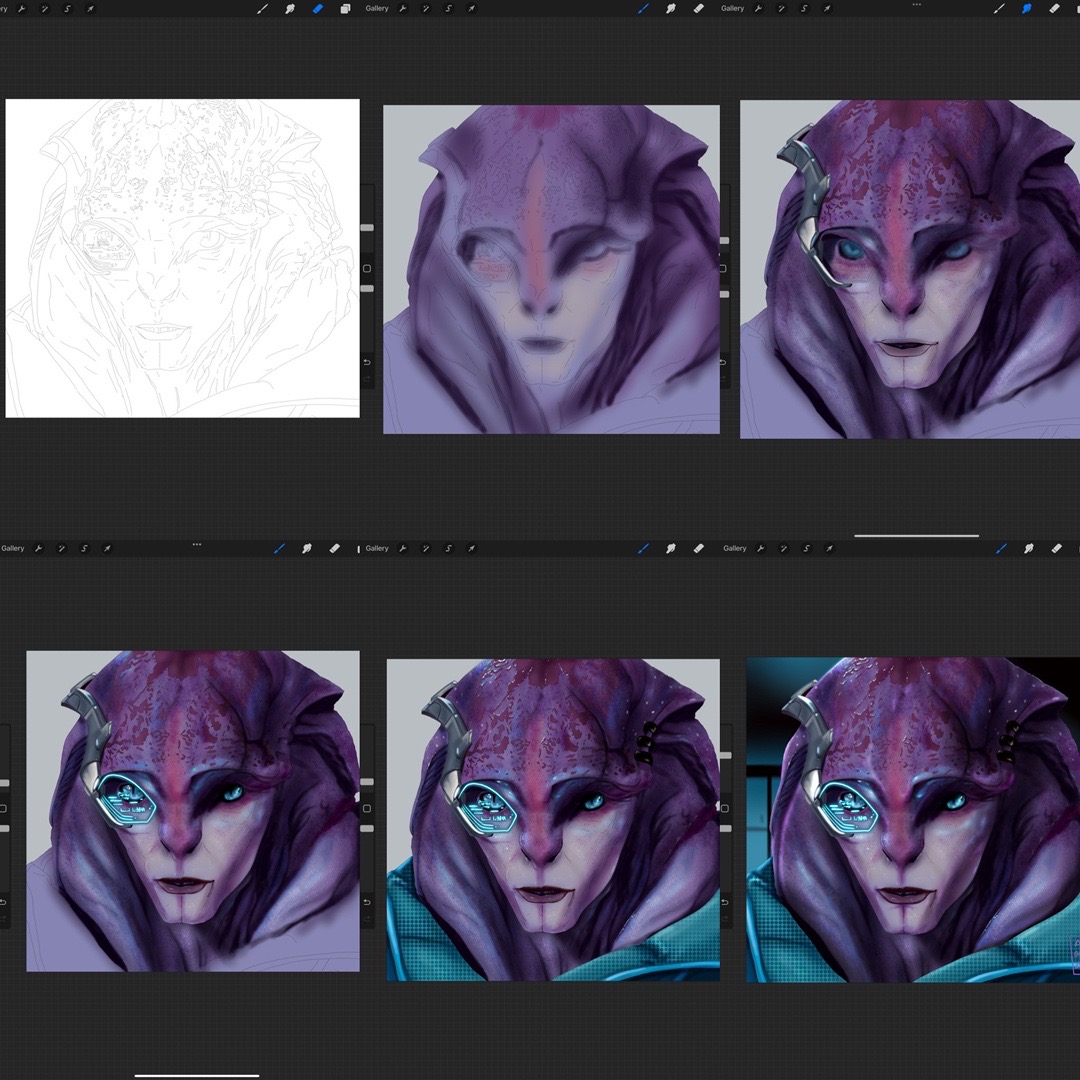Open Actions wrench in bottom-right dark-background panel
The width and height of the screenshot is (1080, 1080).
point(760,549)
